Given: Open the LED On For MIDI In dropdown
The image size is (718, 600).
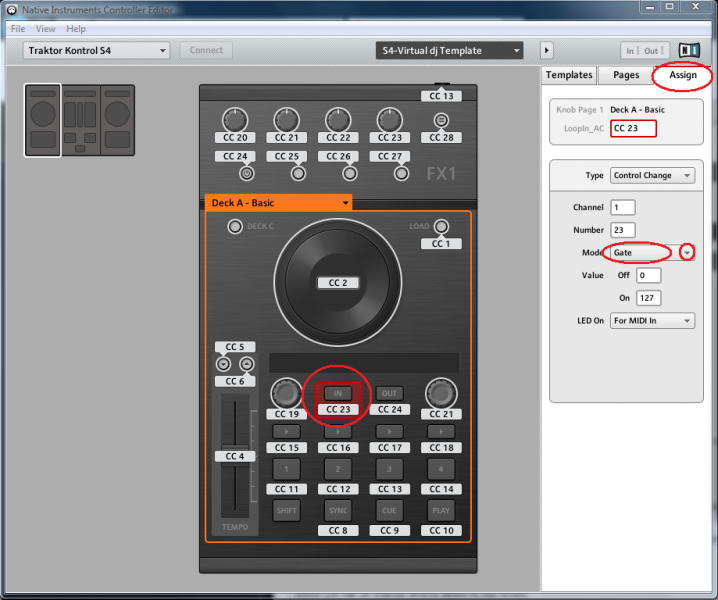Looking at the screenshot, I should click(652, 321).
